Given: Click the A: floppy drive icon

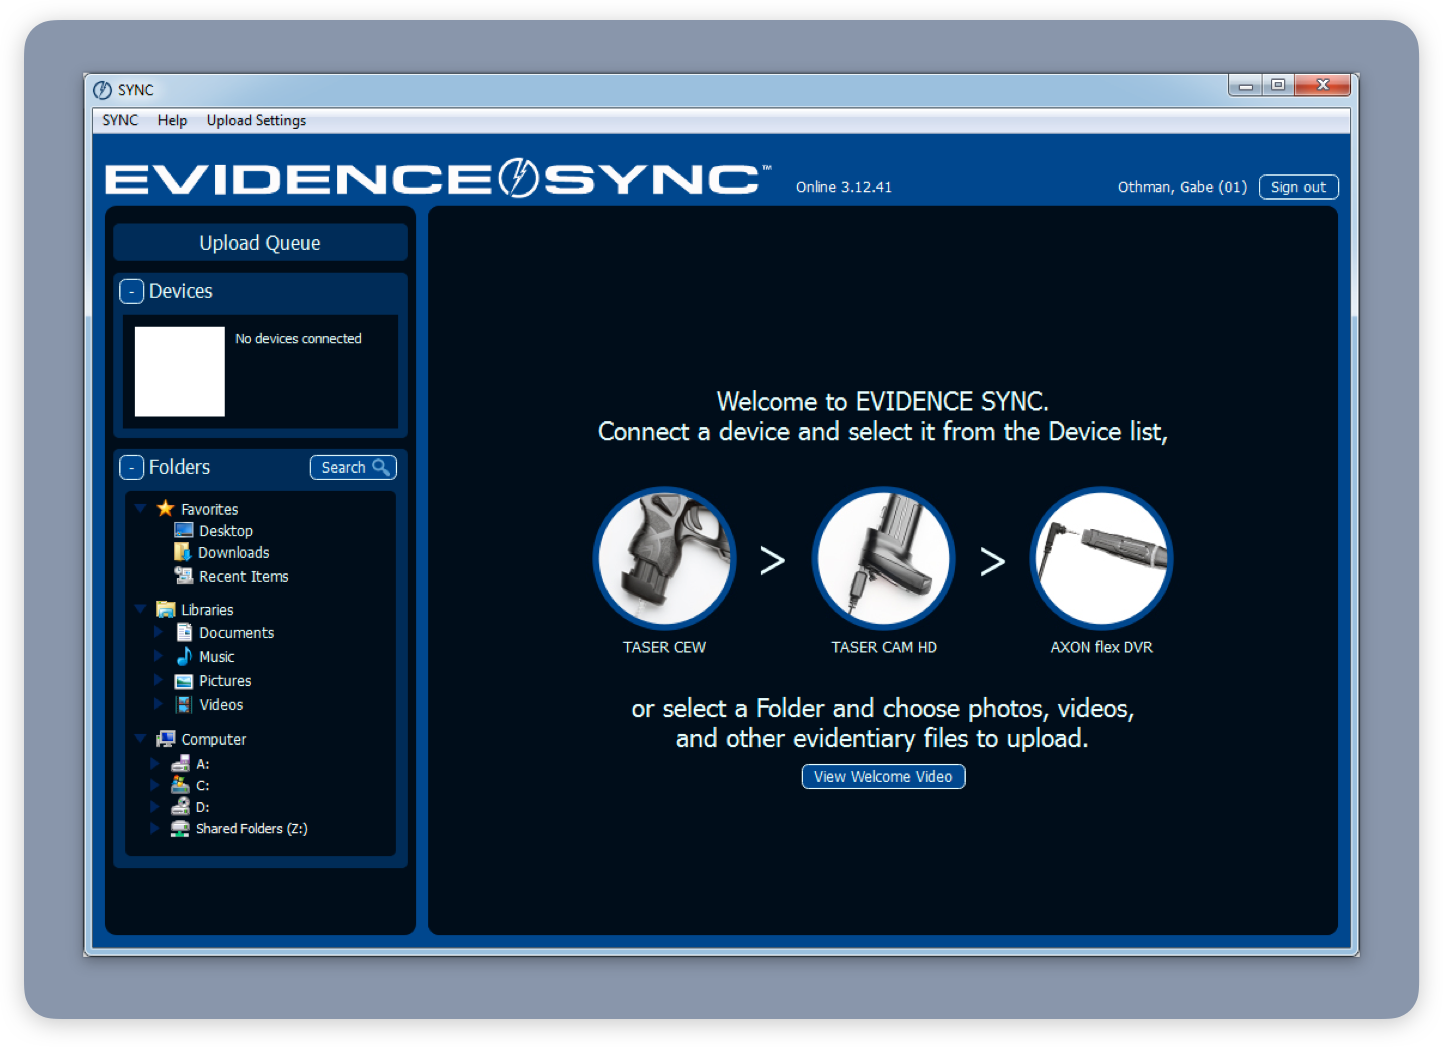Looking at the screenshot, I should pos(181,763).
